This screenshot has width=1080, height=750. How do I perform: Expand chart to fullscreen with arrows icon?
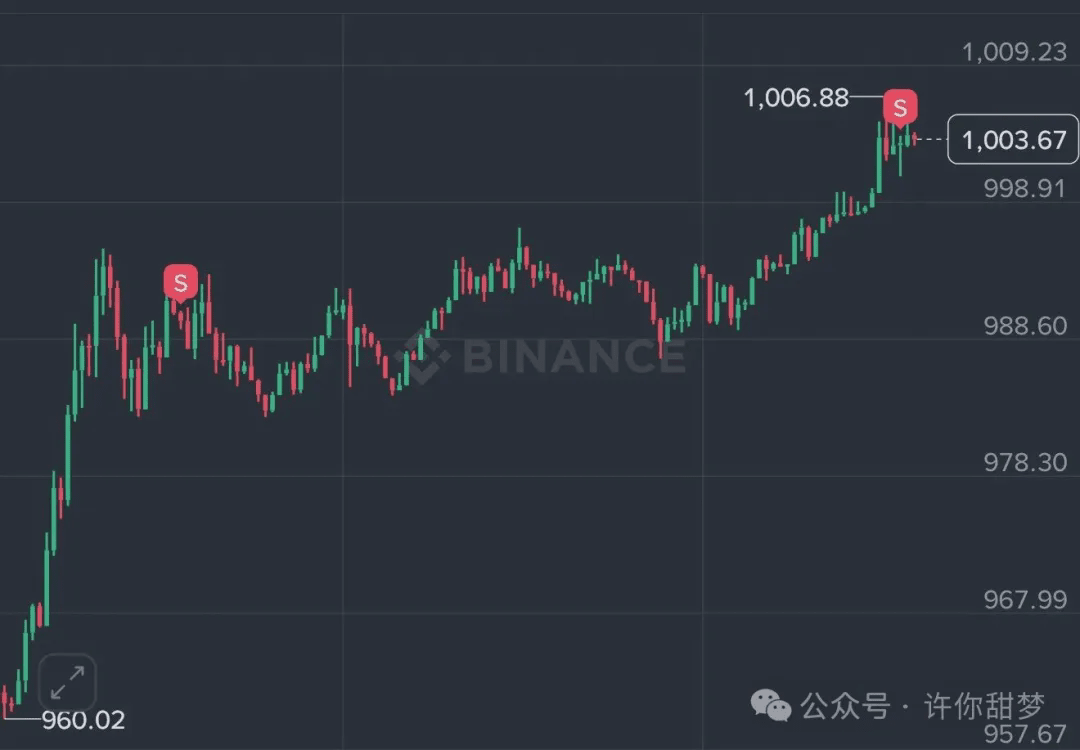pos(68,682)
